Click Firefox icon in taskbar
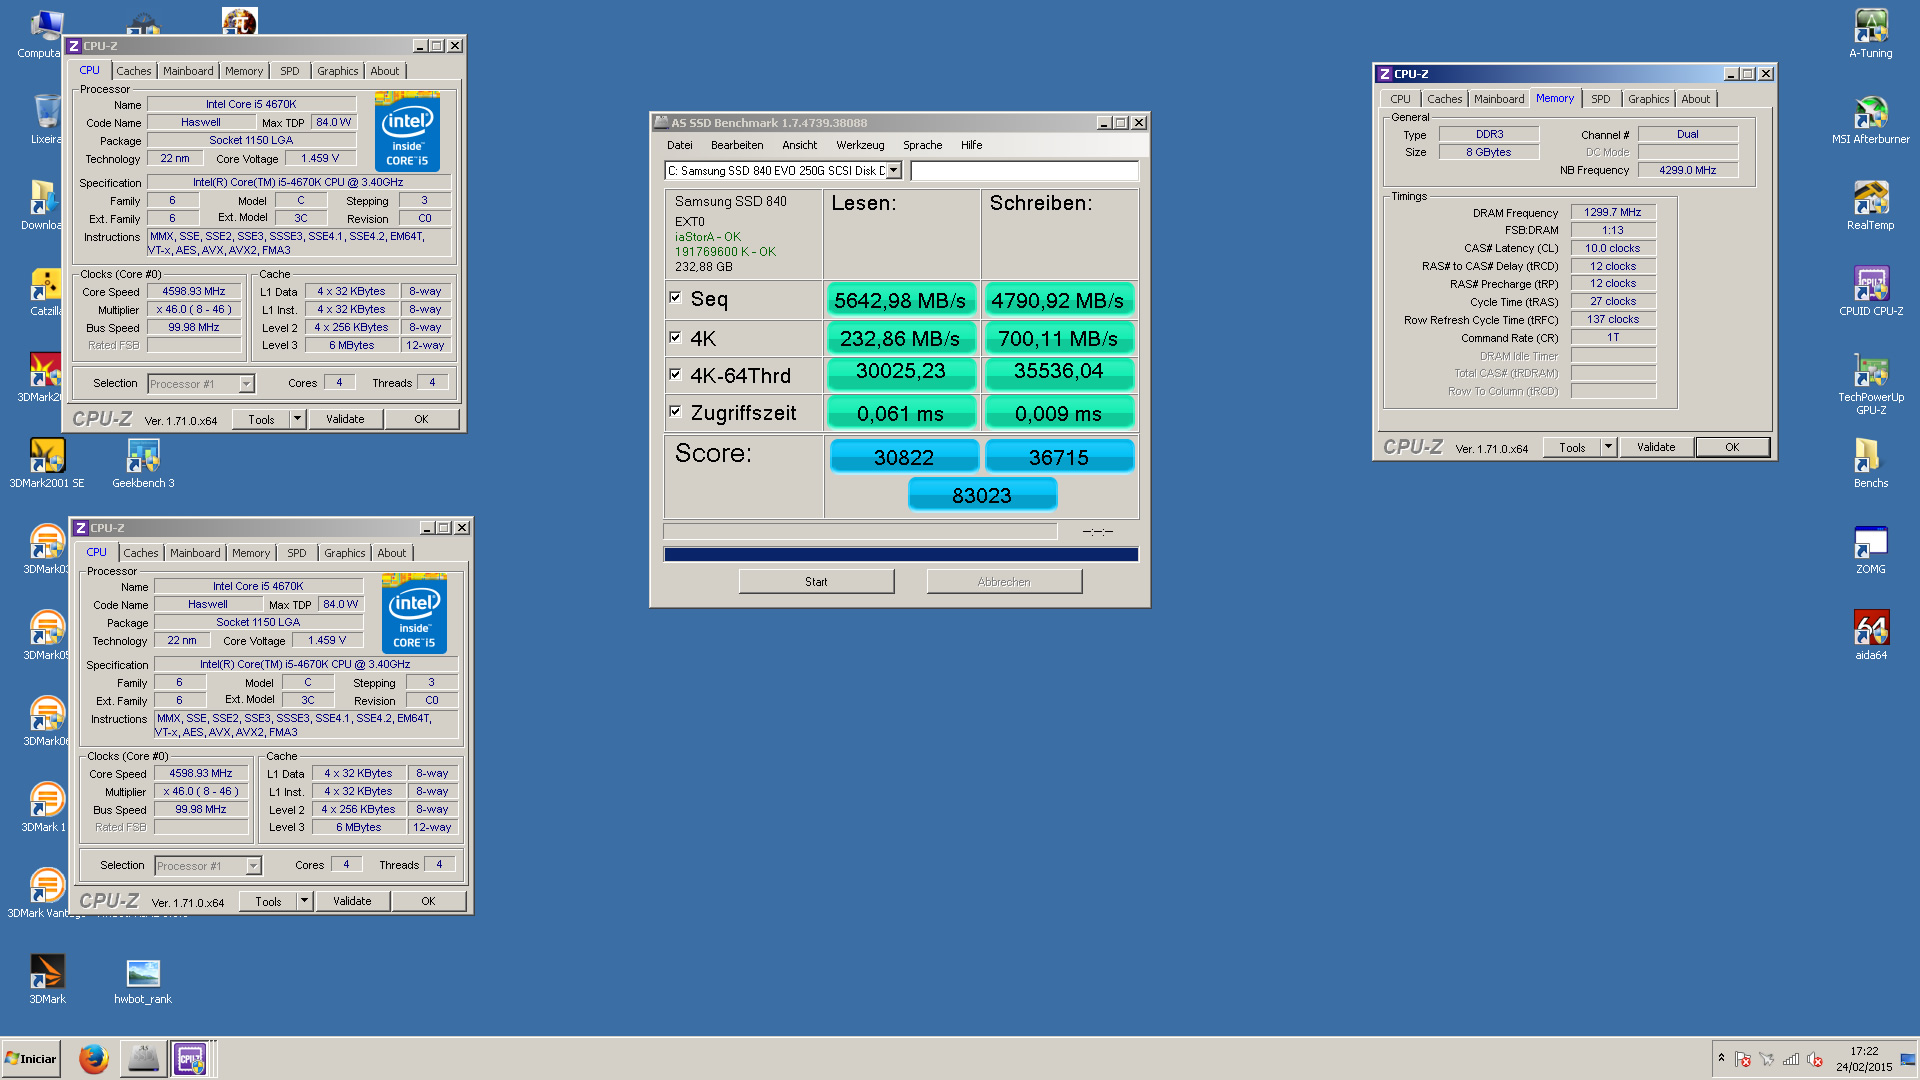Screen dimensions: 1920x1080 click(94, 1058)
